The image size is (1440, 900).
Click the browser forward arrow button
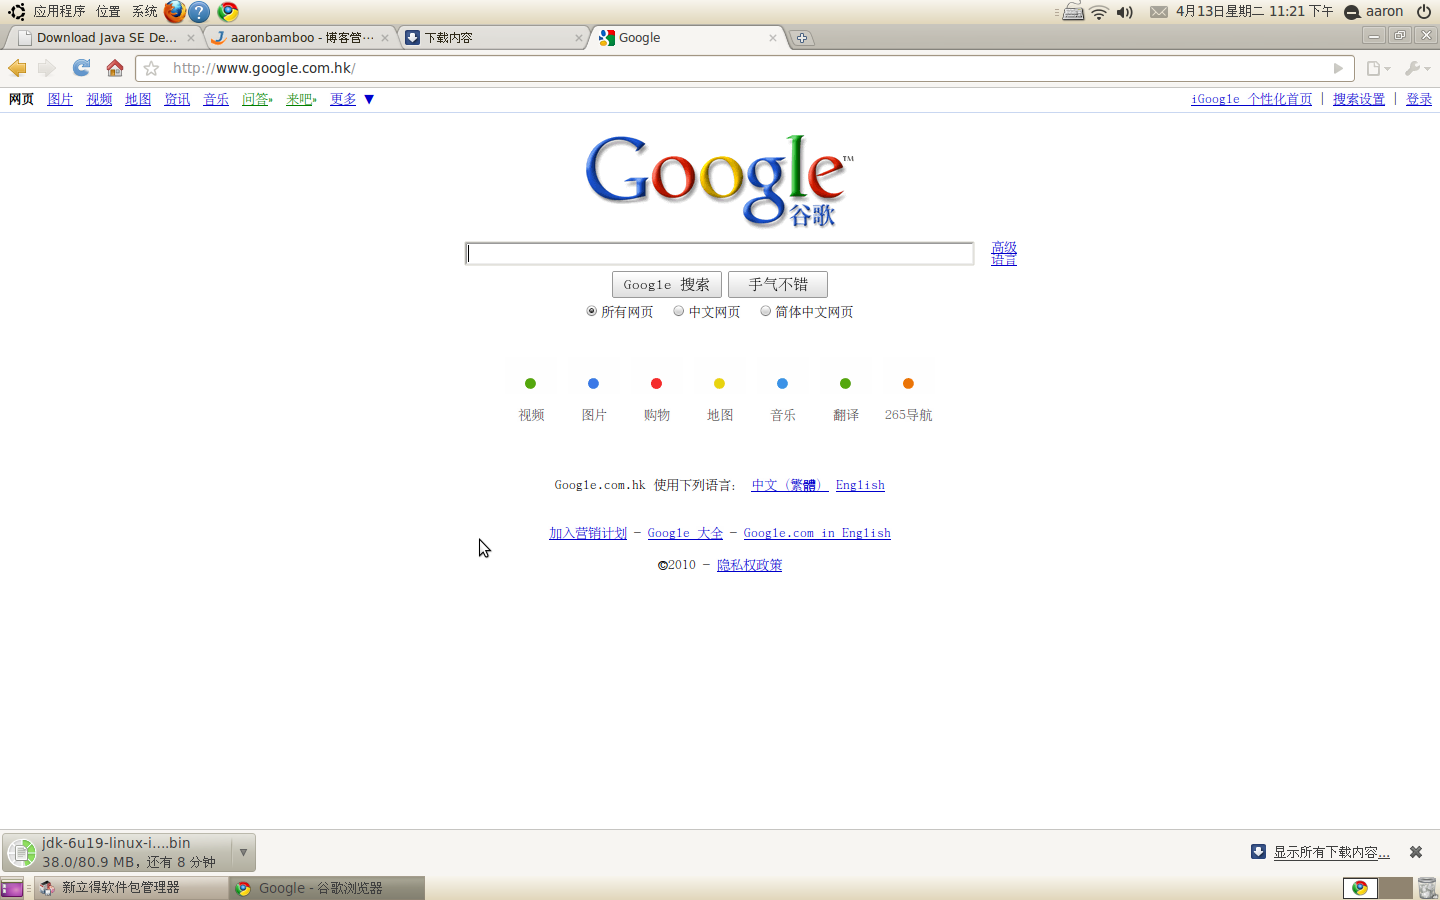click(x=47, y=68)
